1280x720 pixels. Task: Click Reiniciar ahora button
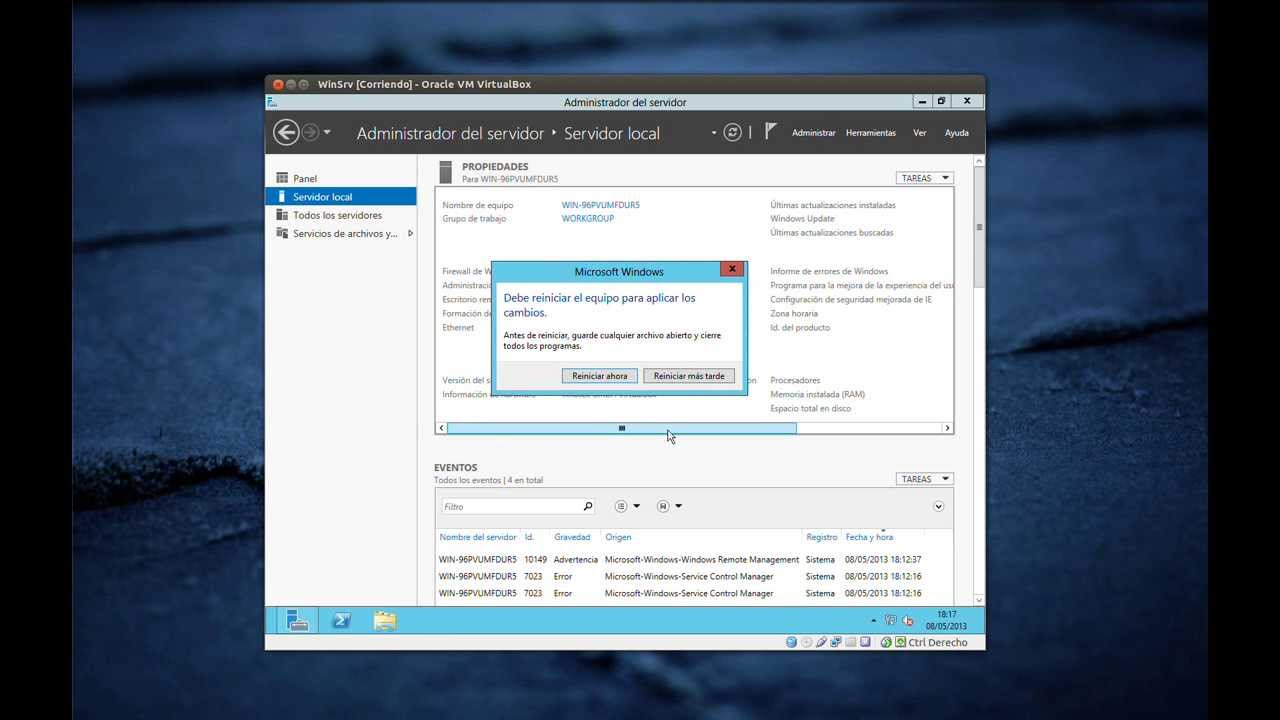click(600, 376)
